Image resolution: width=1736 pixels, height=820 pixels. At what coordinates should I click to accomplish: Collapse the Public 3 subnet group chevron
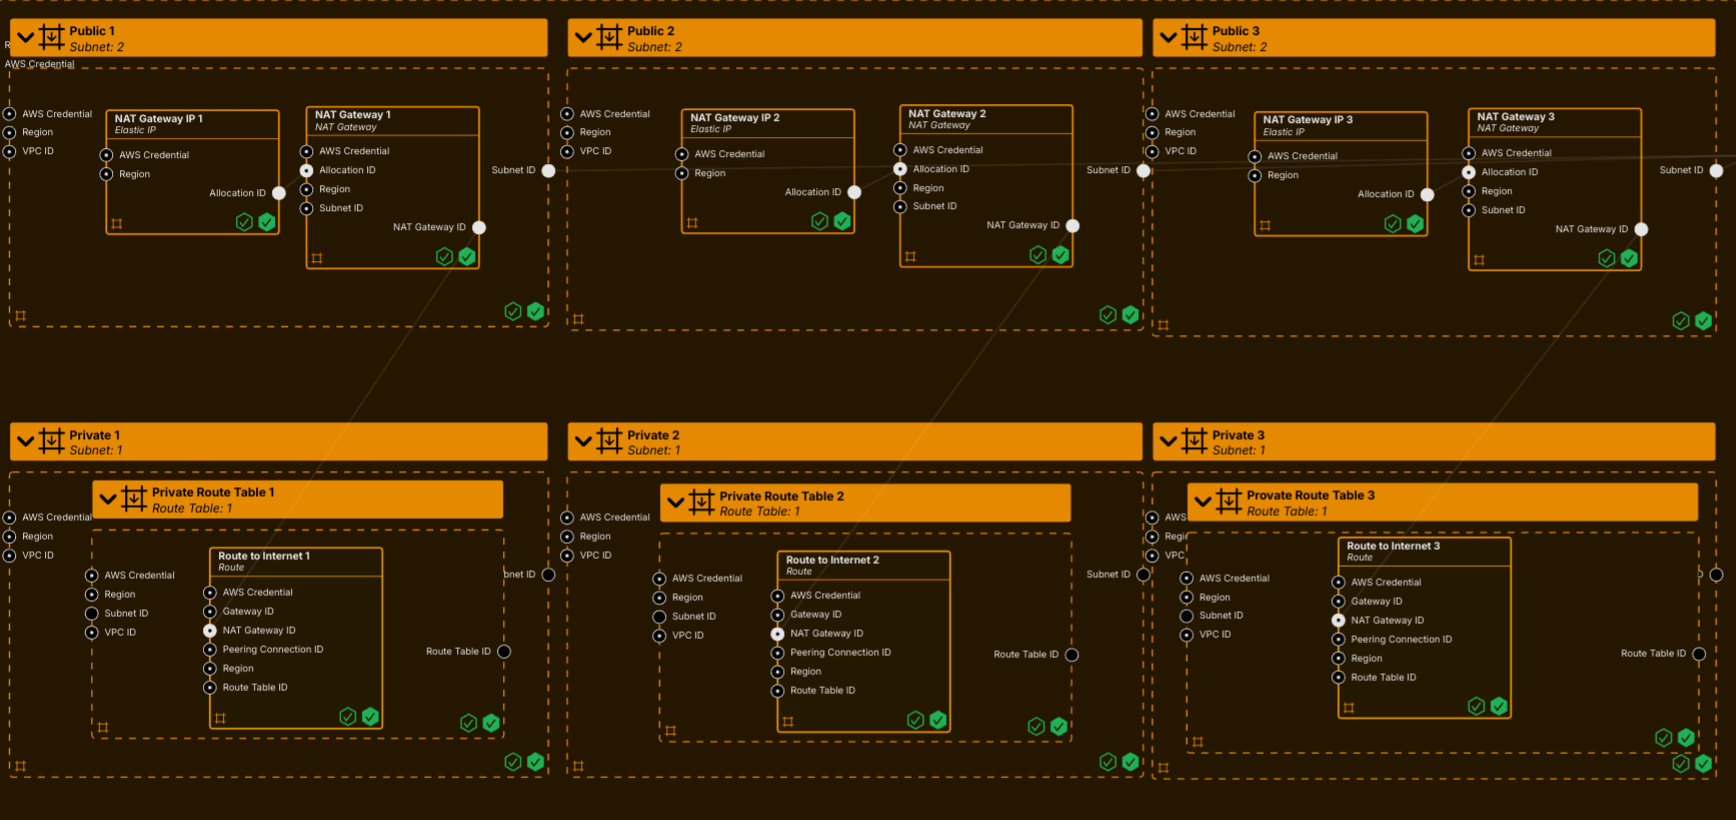1168,38
